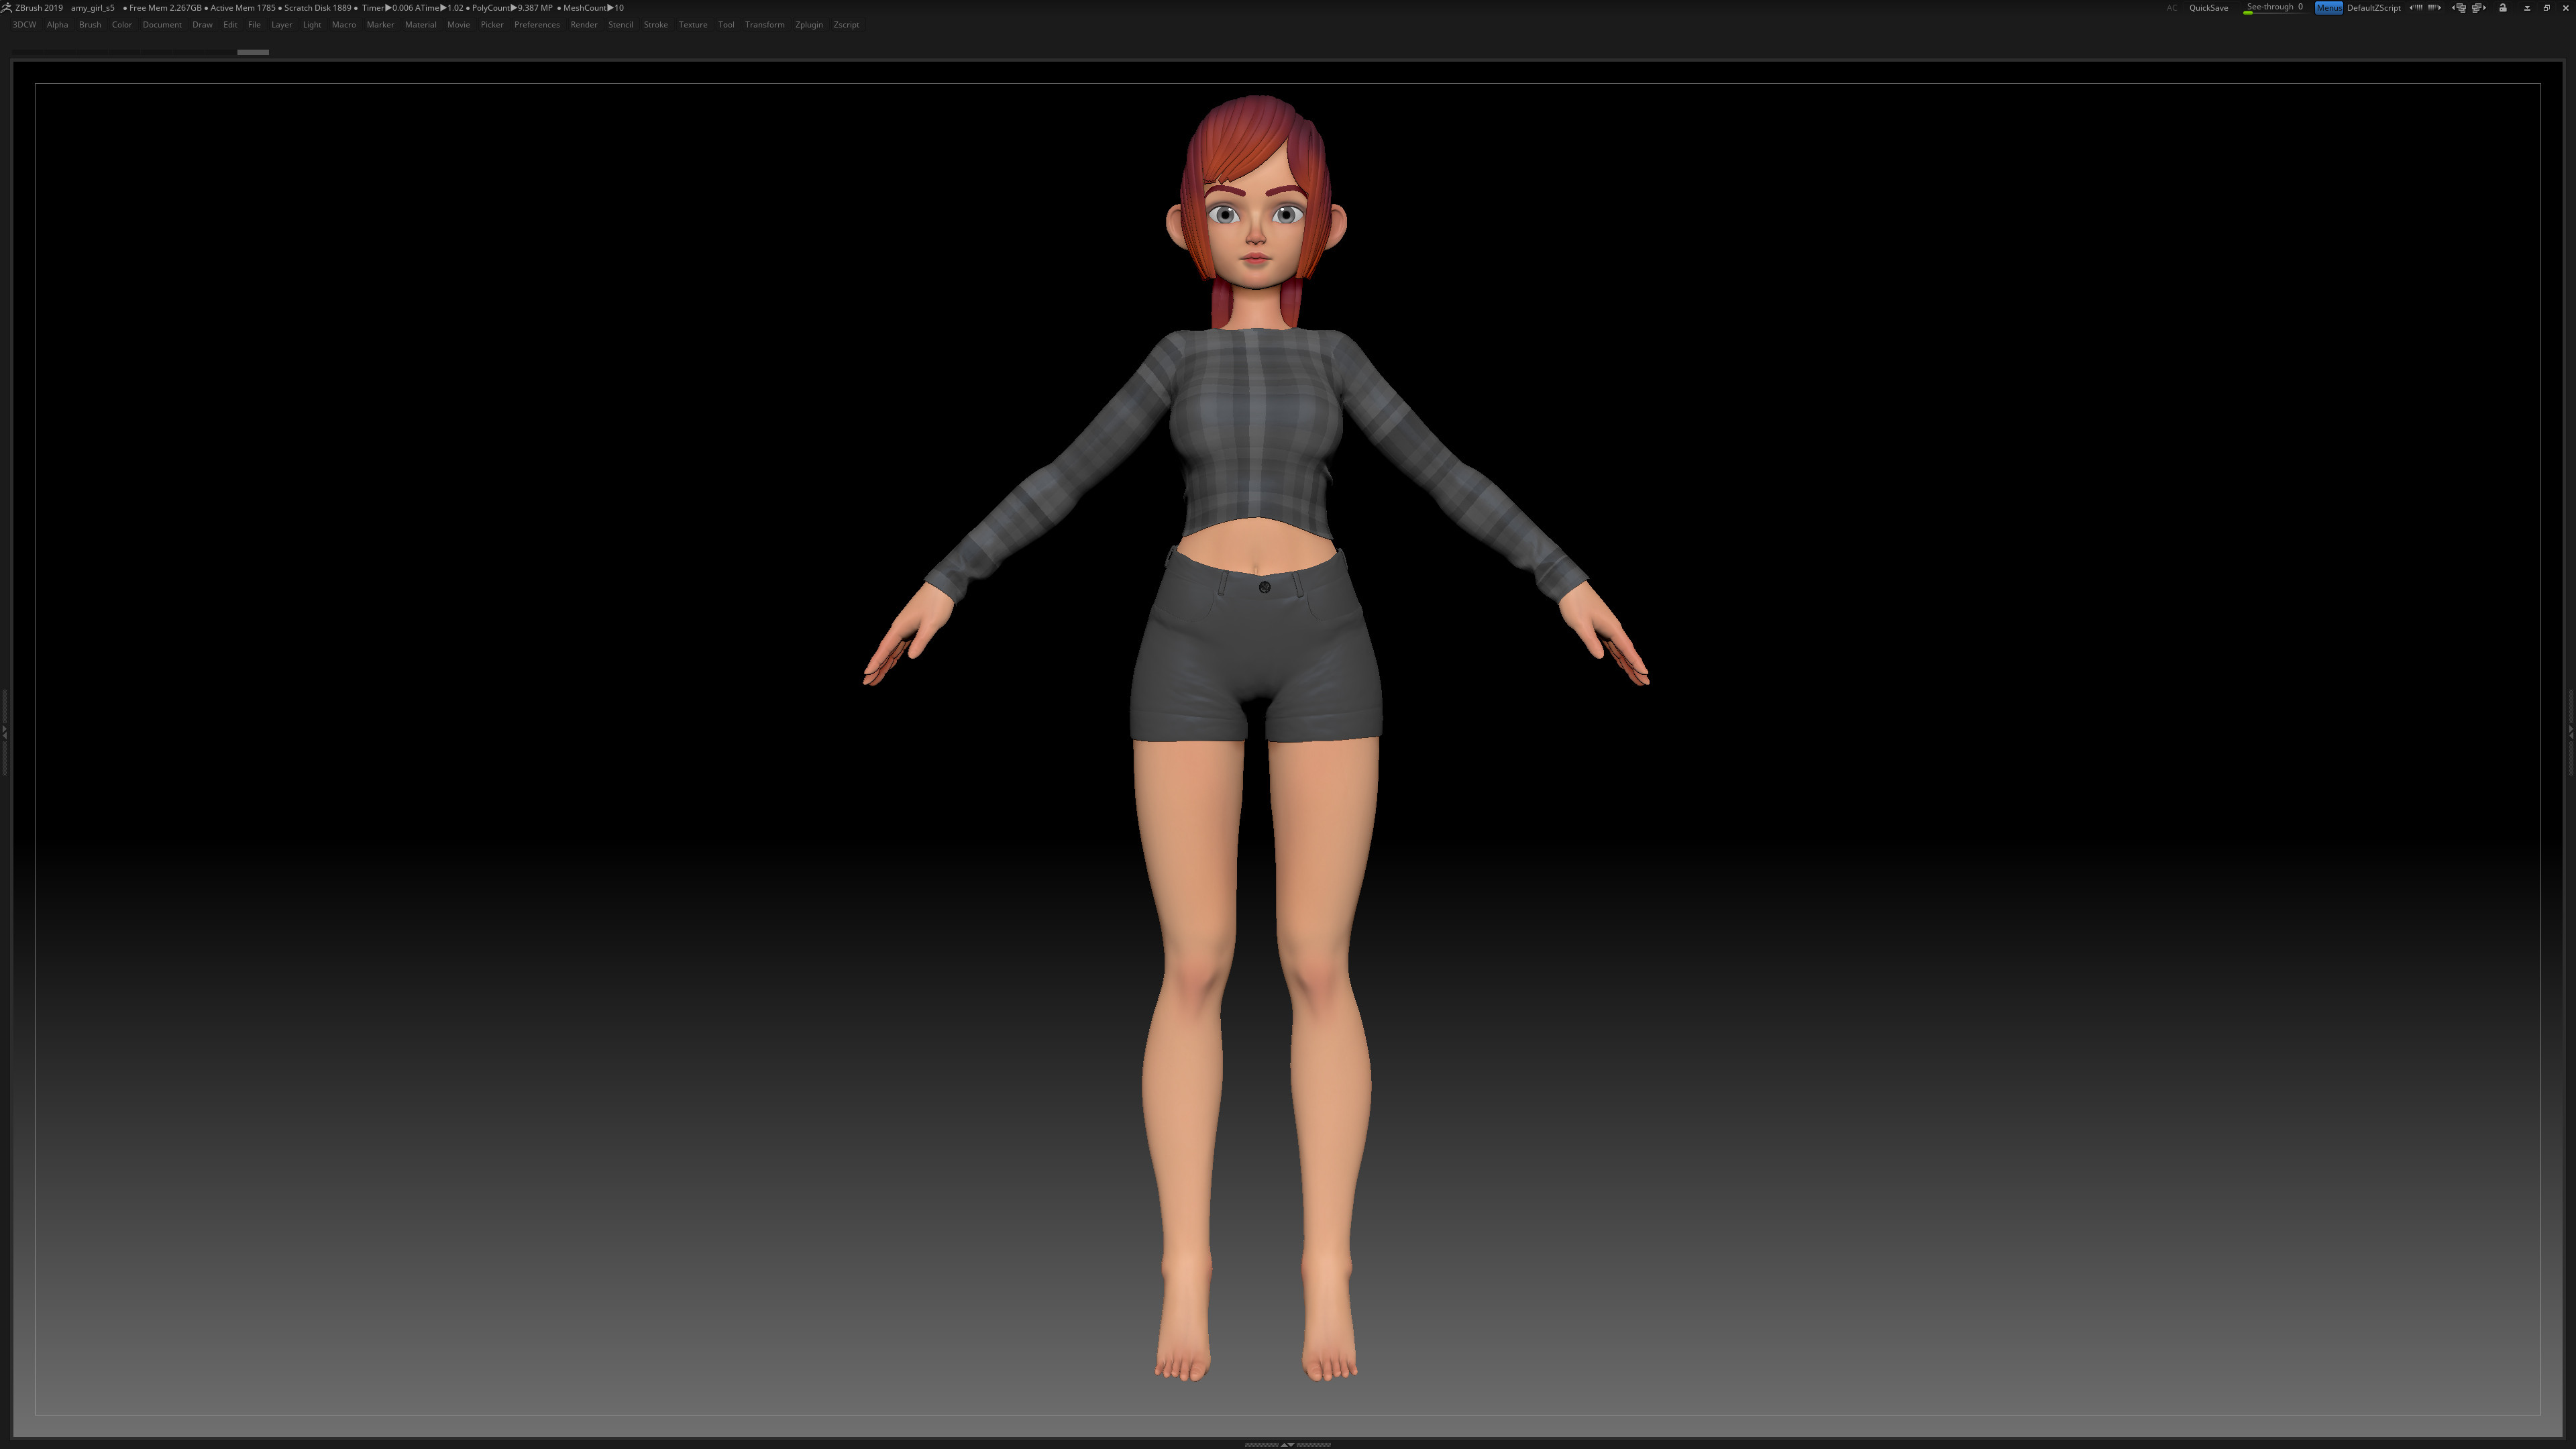Expand the bottom tray divider arrows
The image size is (2576, 1449).
click(1287, 1444)
